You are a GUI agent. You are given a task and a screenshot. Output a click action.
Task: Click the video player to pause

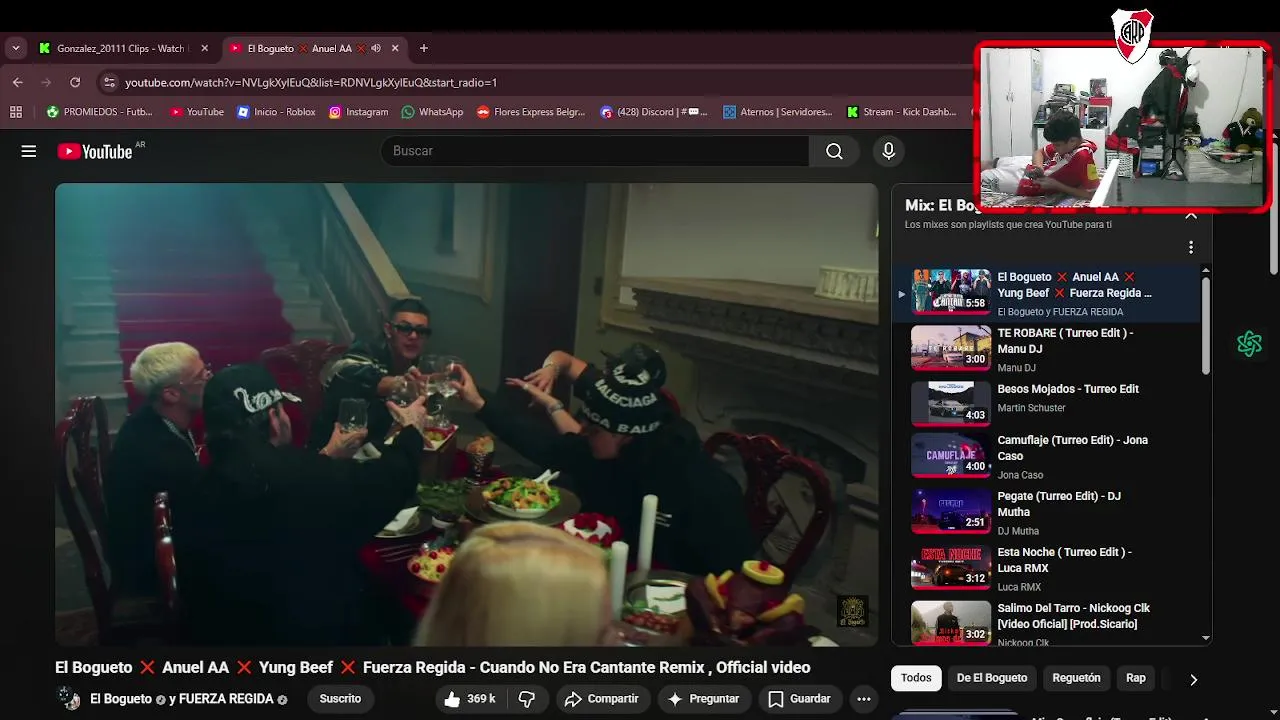click(x=467, y=414)
